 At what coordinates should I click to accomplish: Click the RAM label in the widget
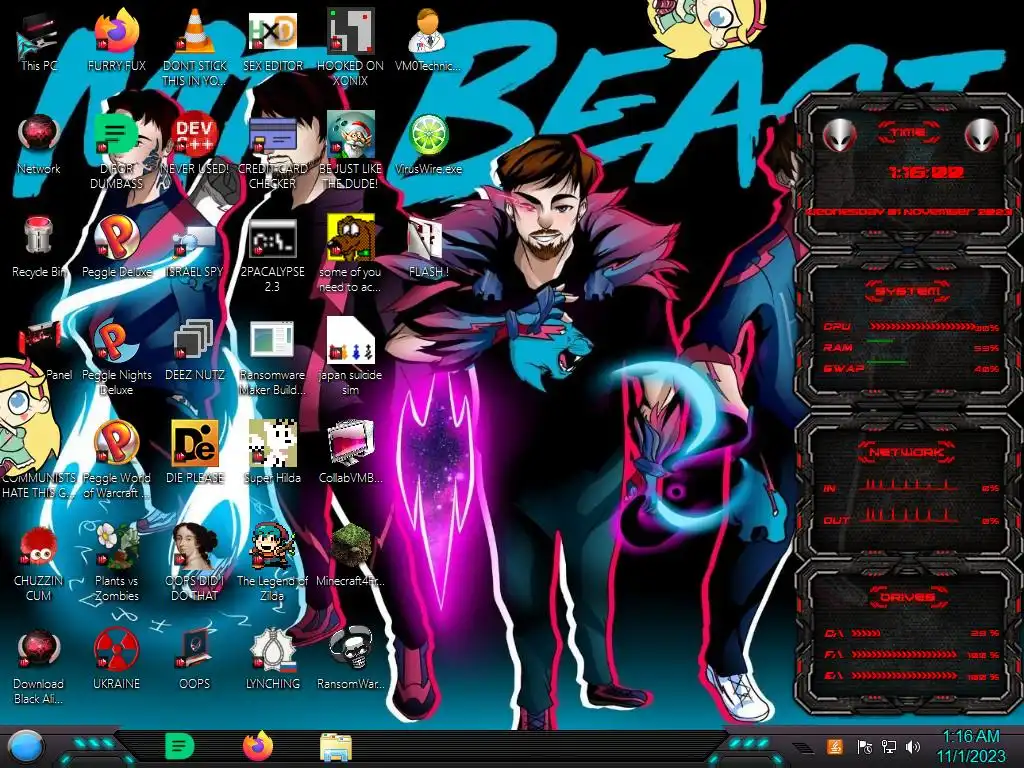[x=838, y=347]
